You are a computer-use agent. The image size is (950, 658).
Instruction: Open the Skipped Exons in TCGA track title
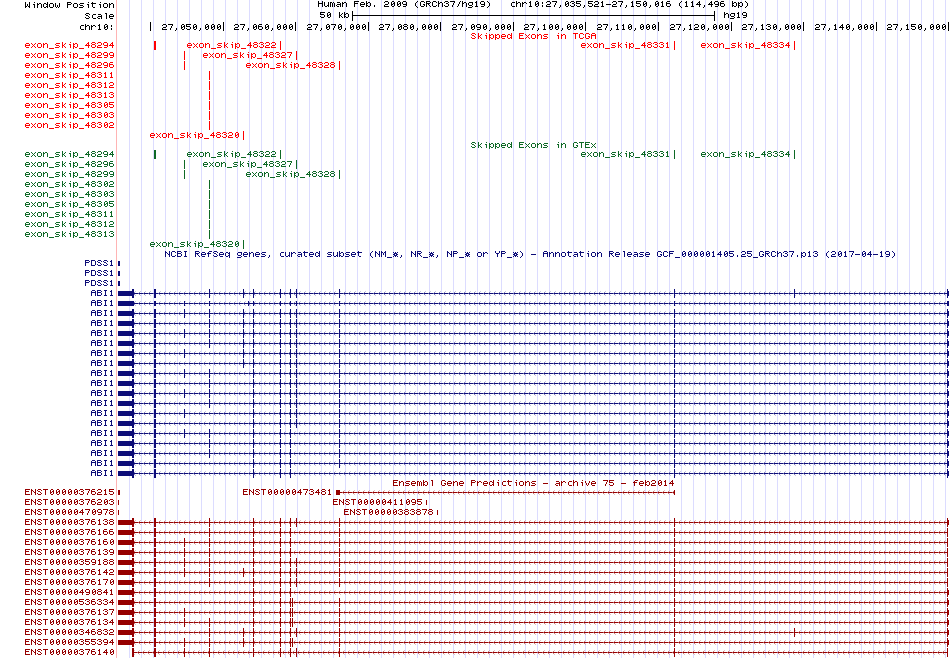(x=533, y=36)
